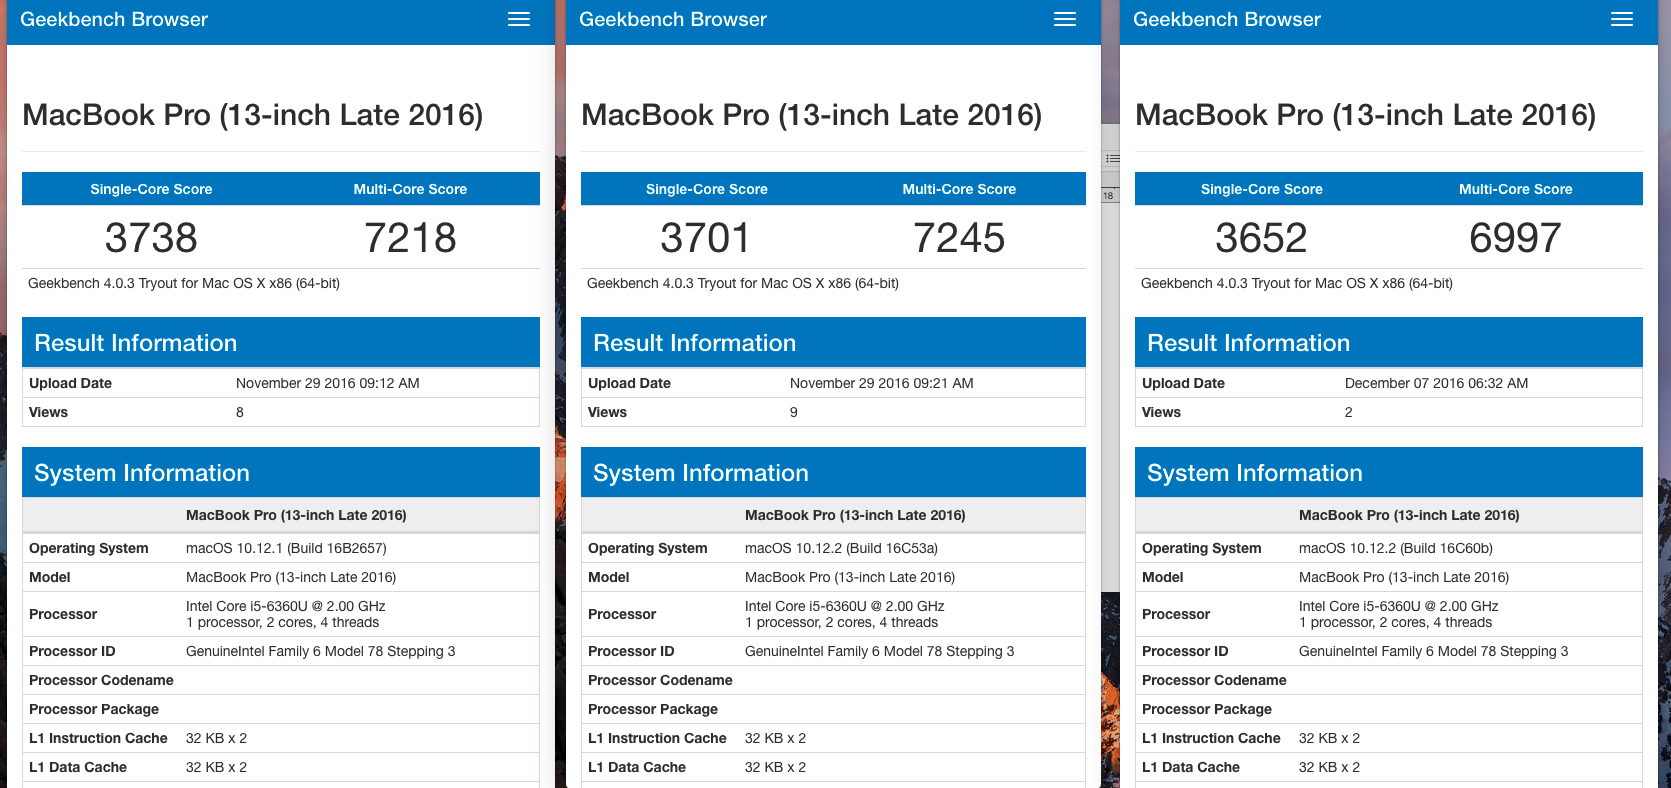Click Processor Package label in right window

(x=1207, y=709)
